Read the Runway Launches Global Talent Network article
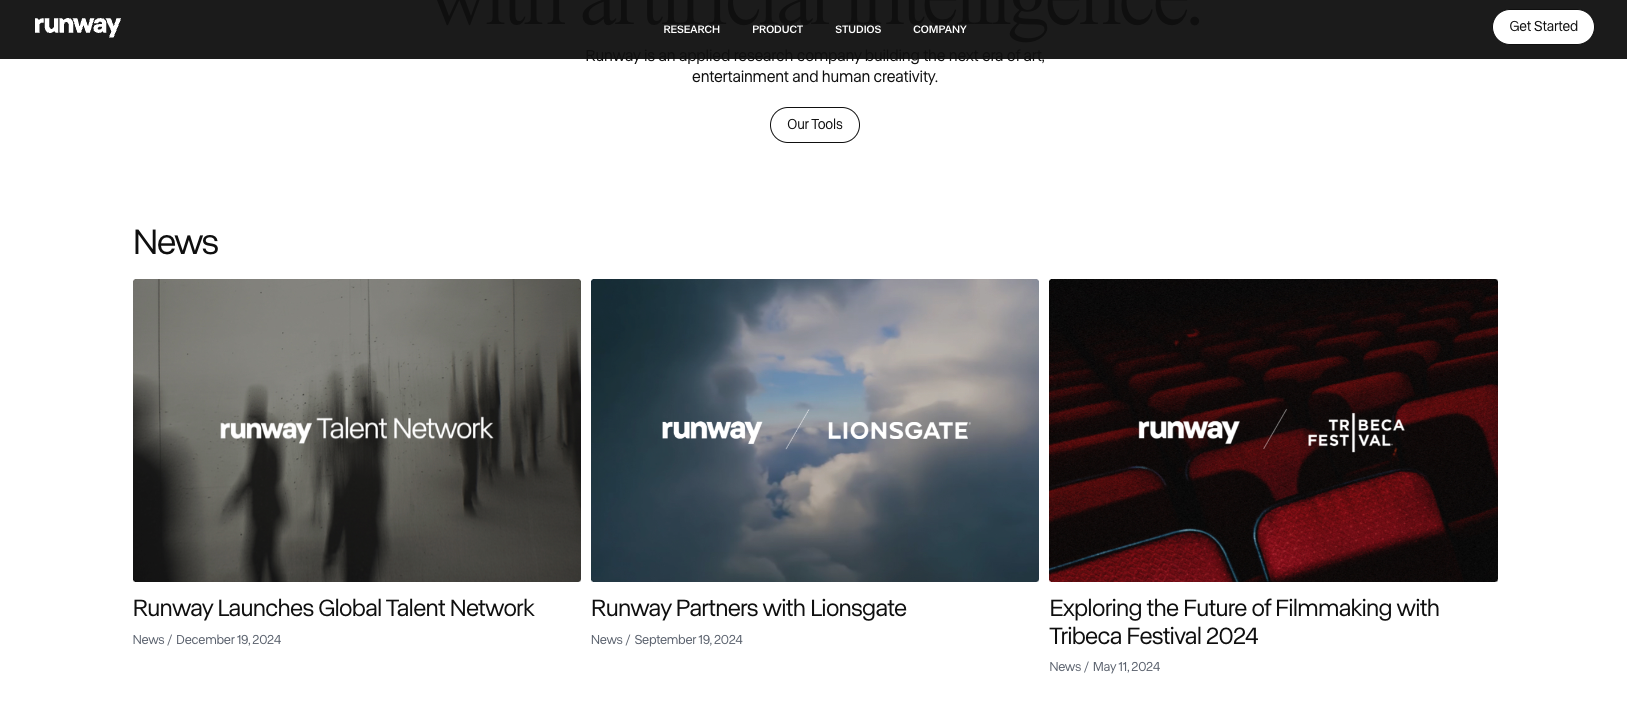The height and width of the screenshot is (715, 1627). (x=333, y=608)
